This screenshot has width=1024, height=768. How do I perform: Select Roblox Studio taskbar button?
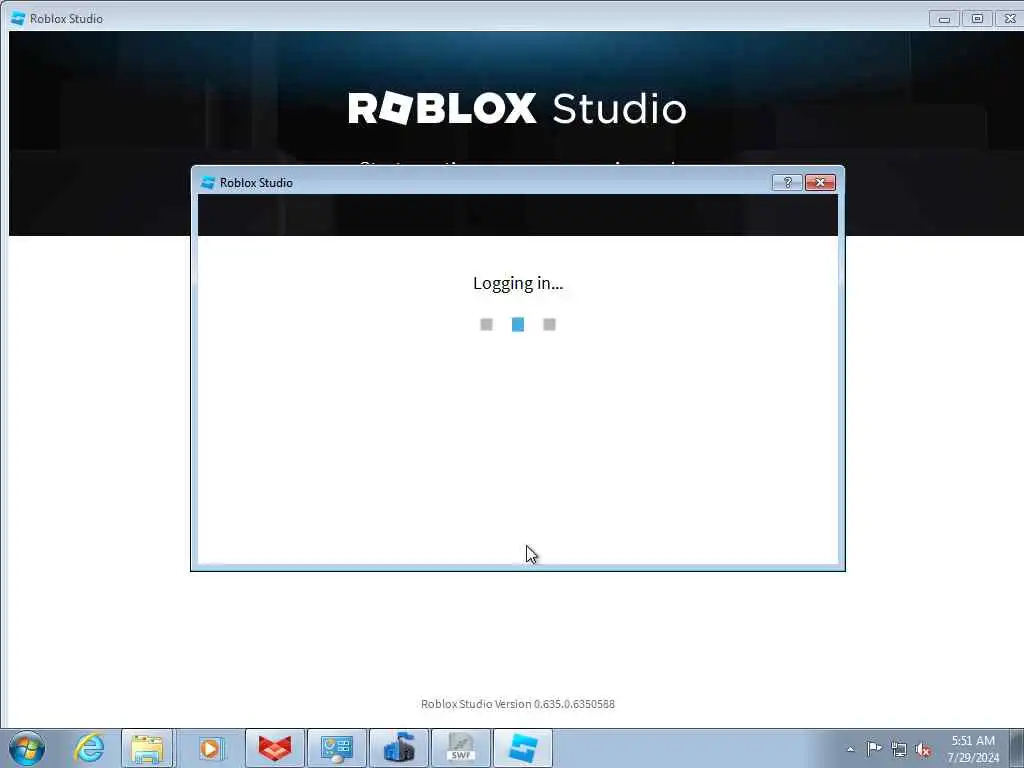(523, 748)
